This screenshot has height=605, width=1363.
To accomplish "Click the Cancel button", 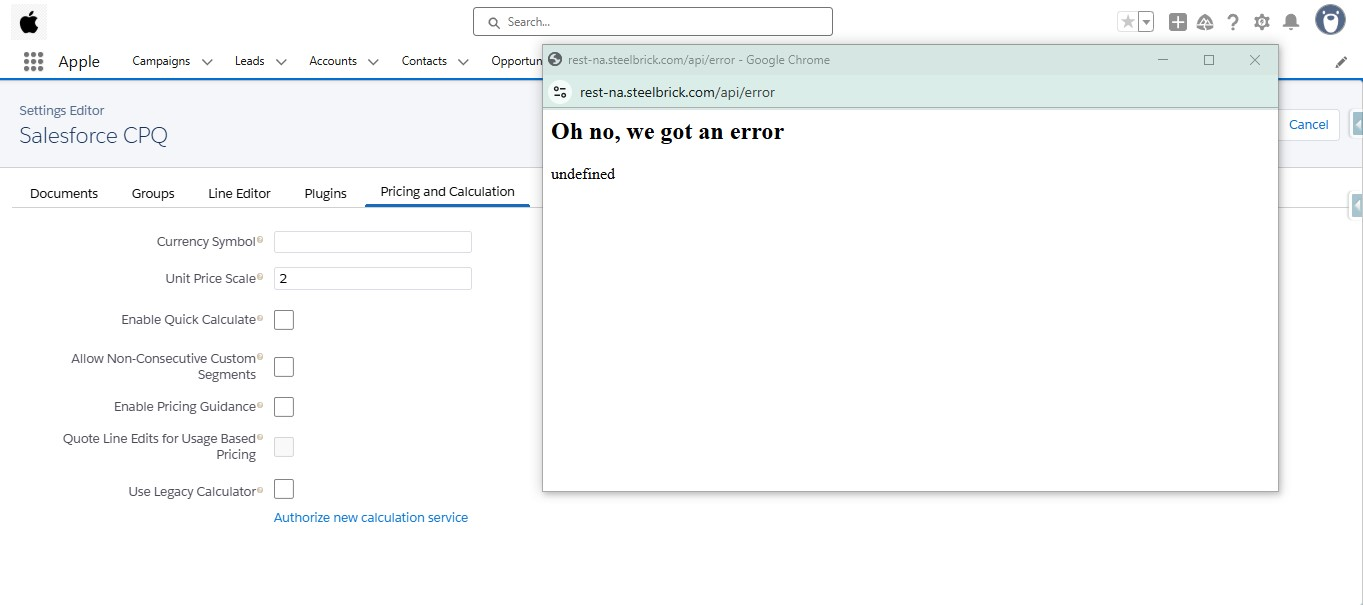I will click(x=1308, y=124).
